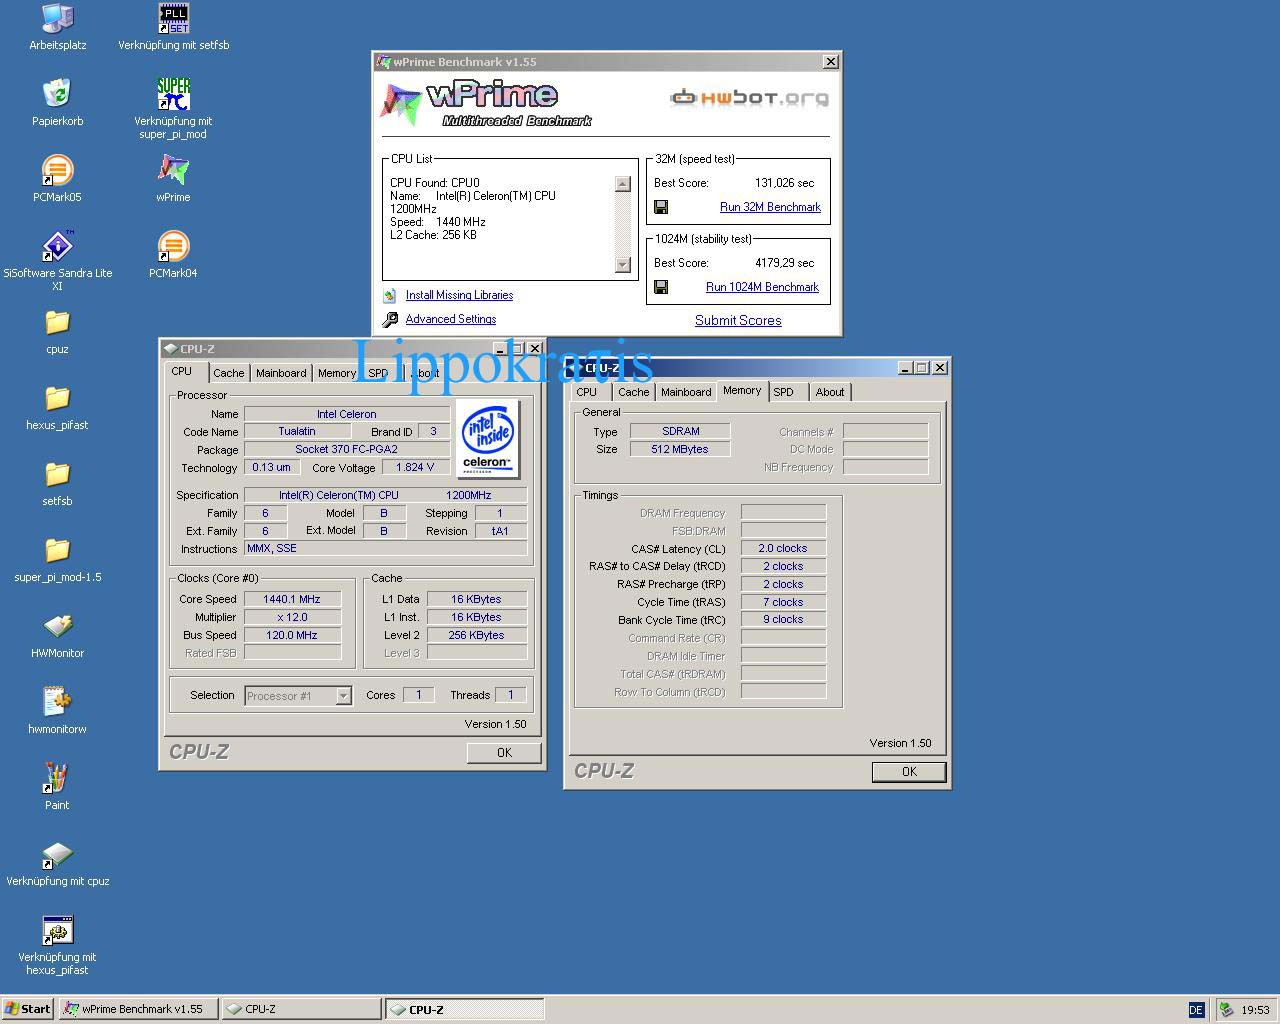Click the memory Size 512 MBytes field
The image size is (1280, 1024).
coord(680,449)
